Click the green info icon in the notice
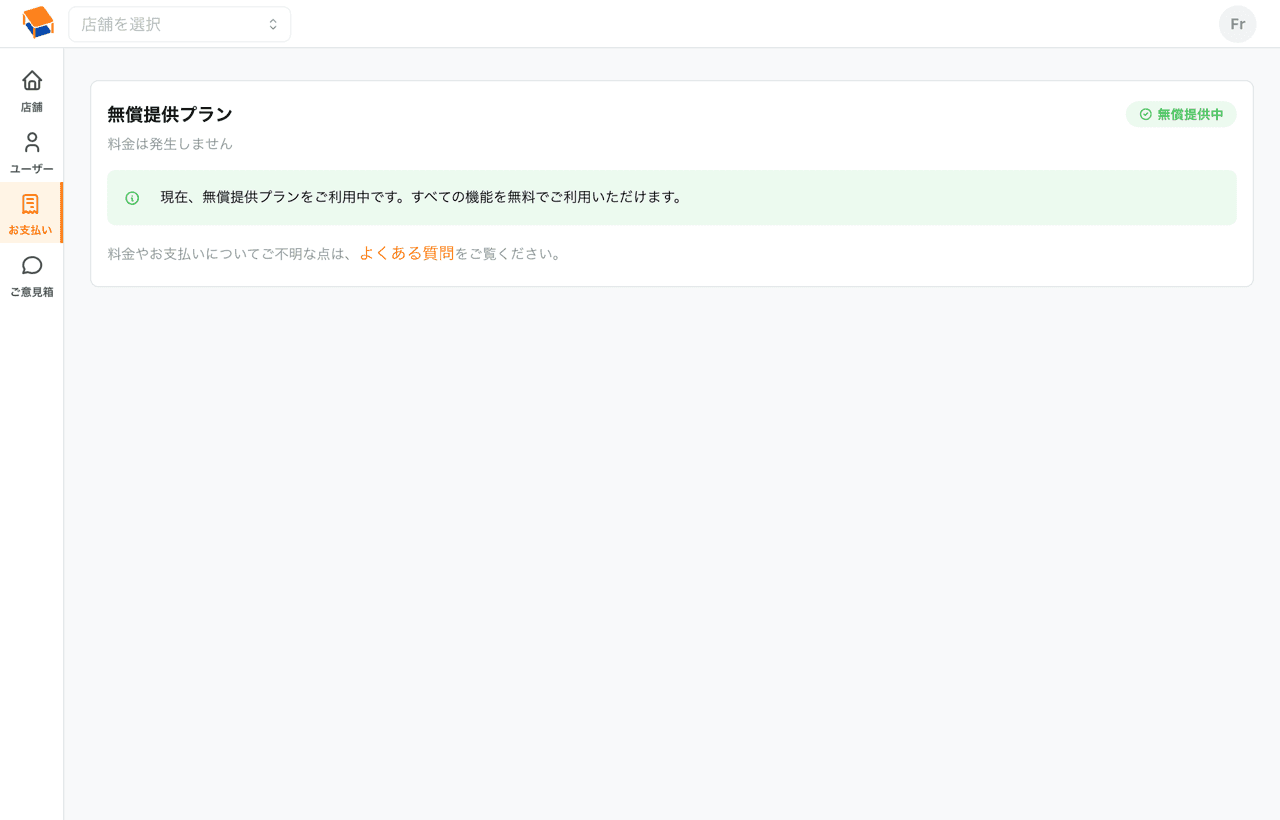The image size is (1280, 820). (132, 198)
